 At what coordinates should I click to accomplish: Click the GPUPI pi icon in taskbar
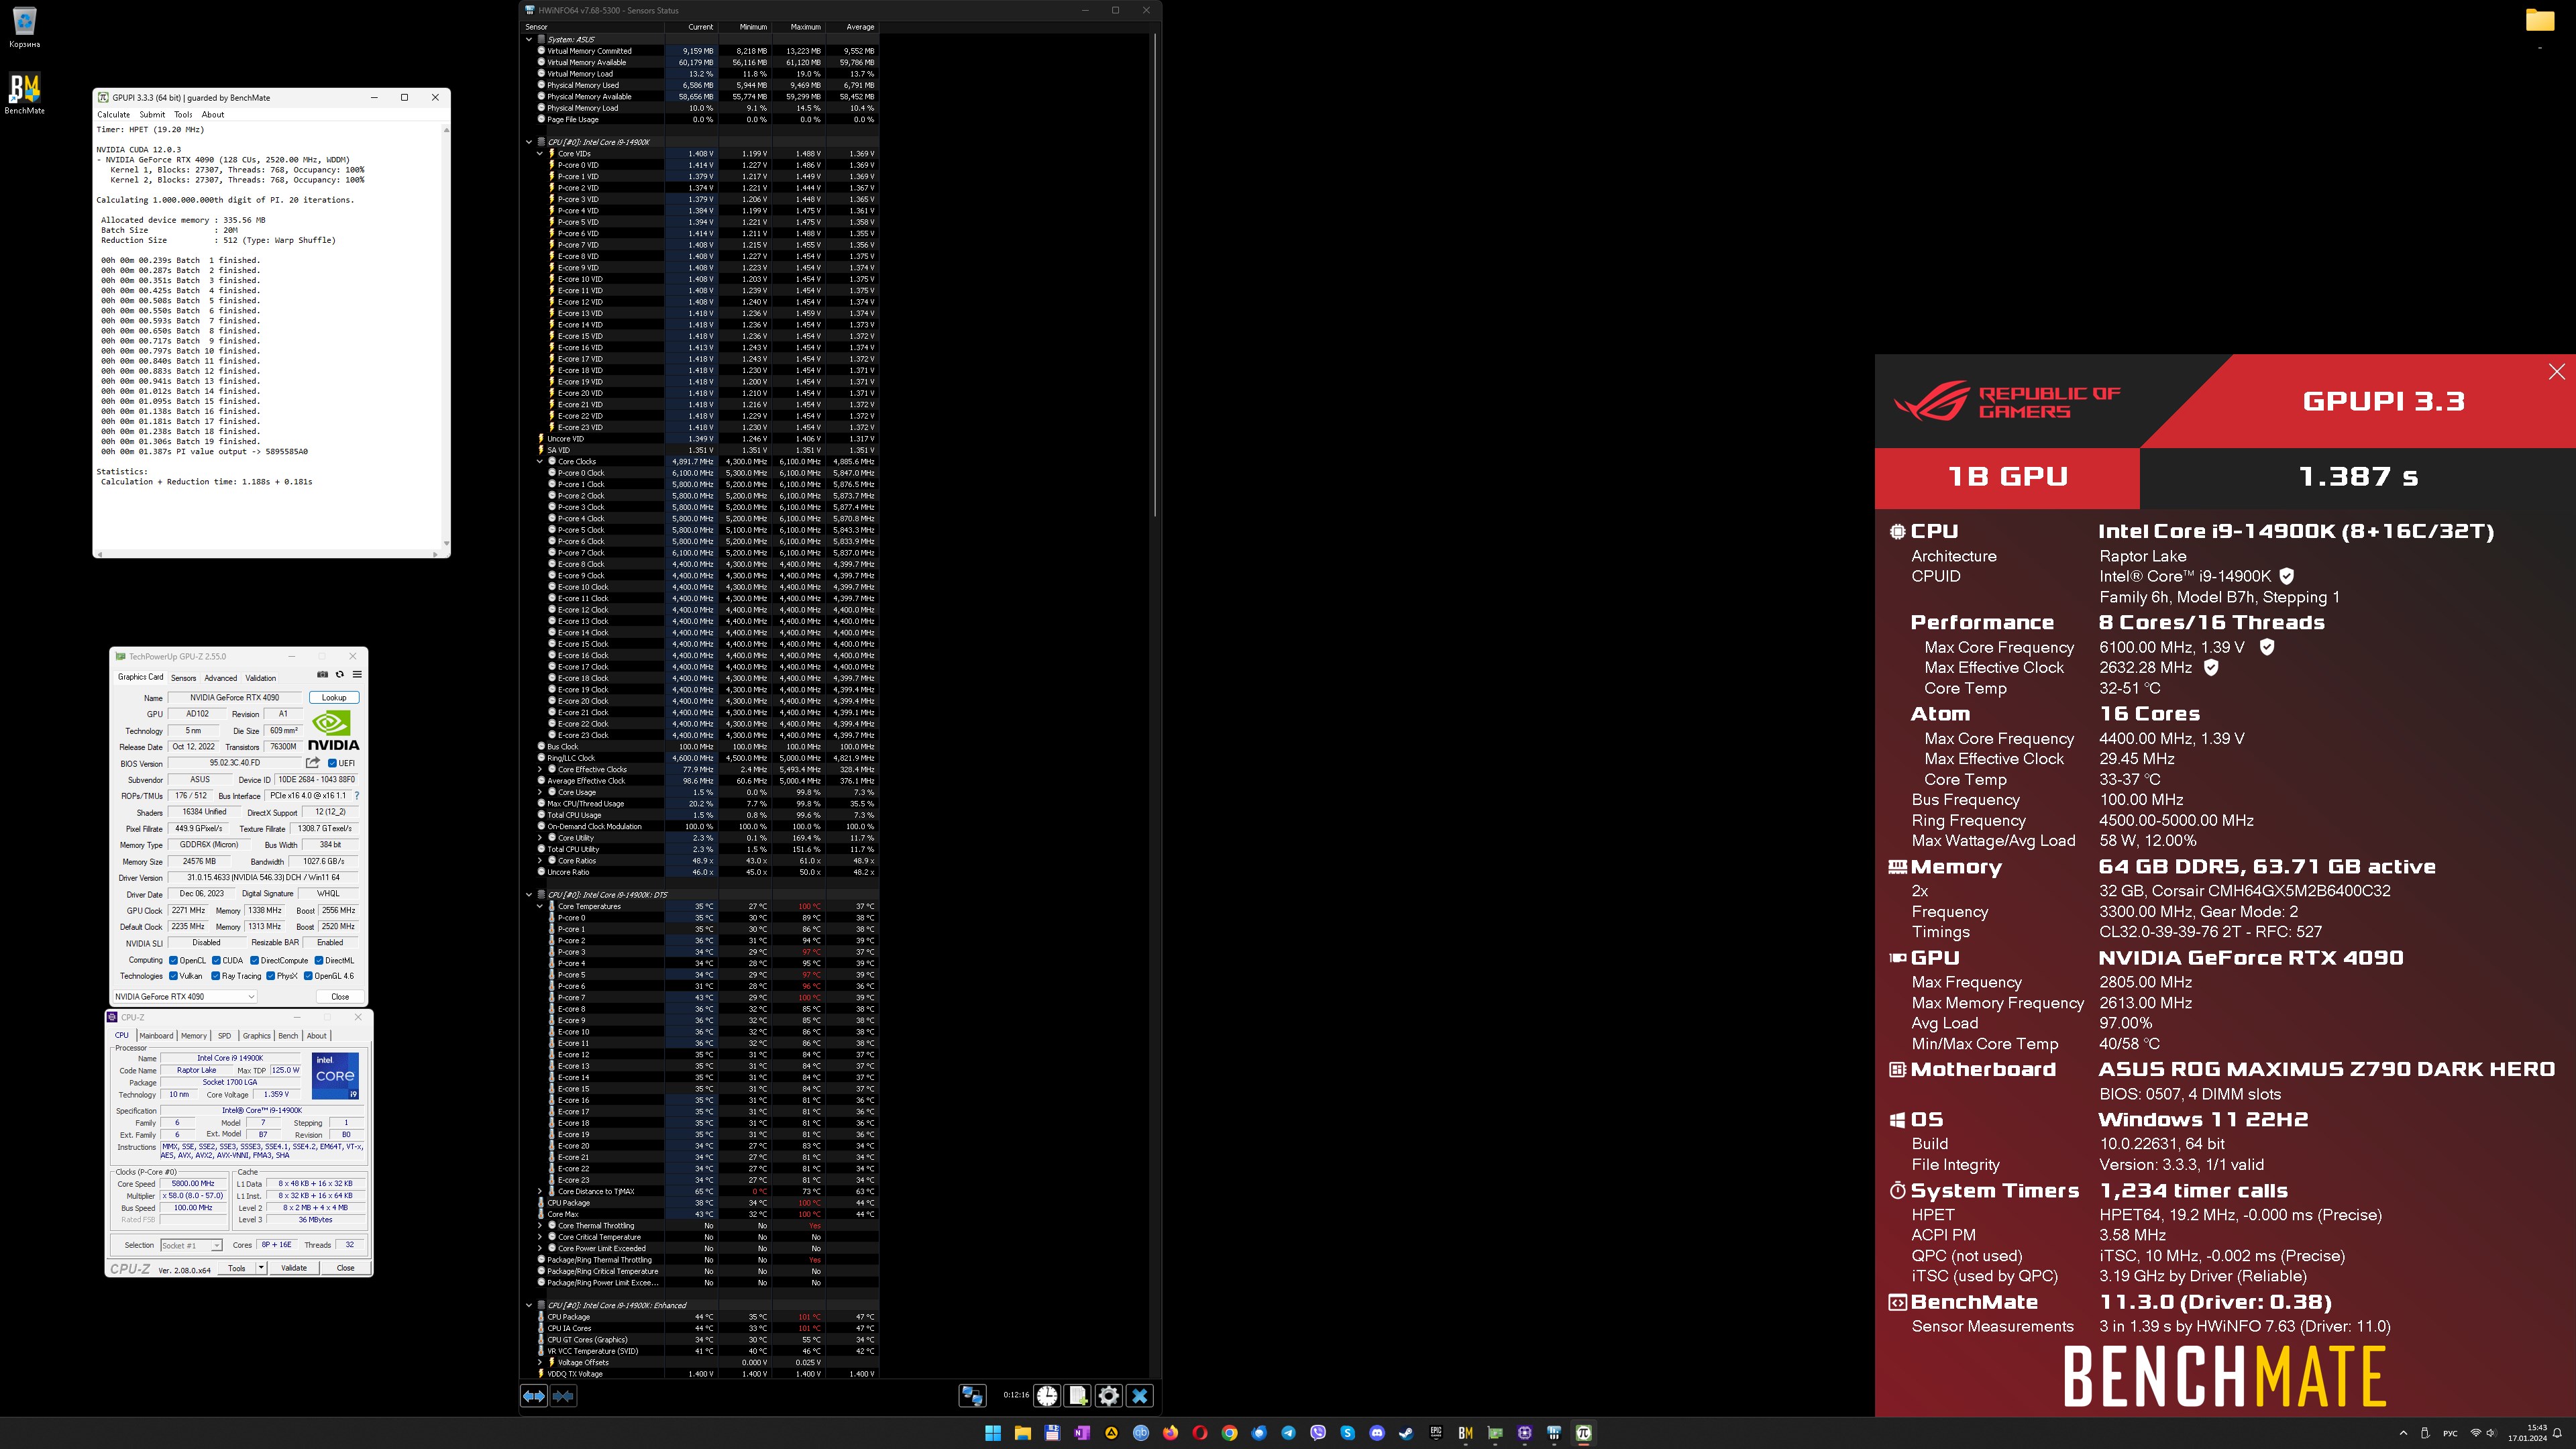1583,1433
